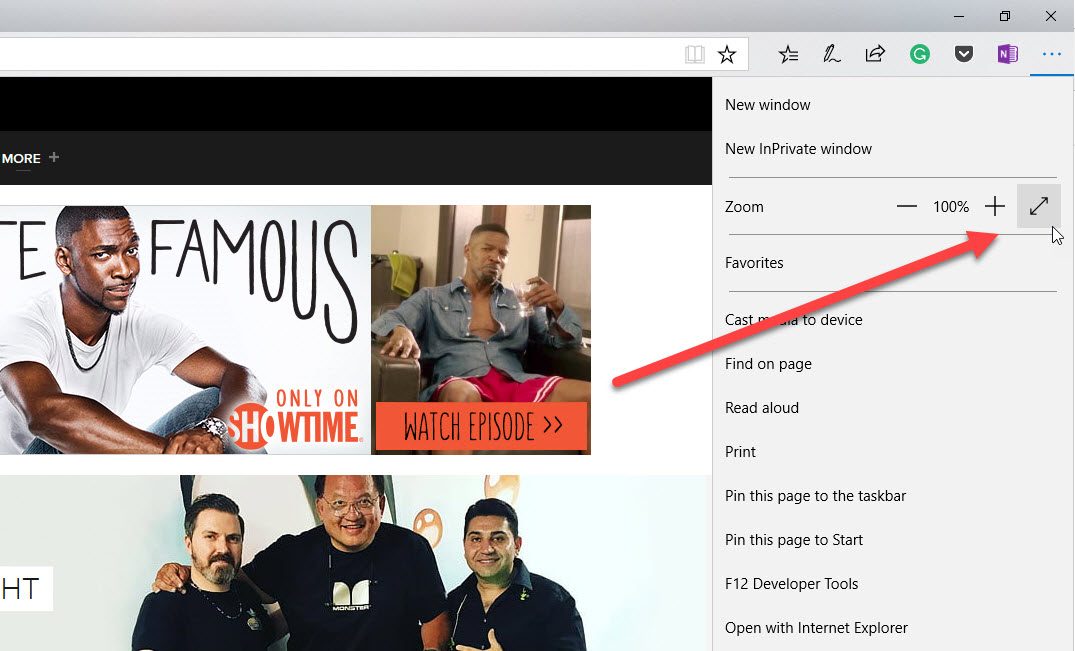1075x651 pixels.
Task: Decrease zoom with the minus button
Action: click(x=906, y=206)
